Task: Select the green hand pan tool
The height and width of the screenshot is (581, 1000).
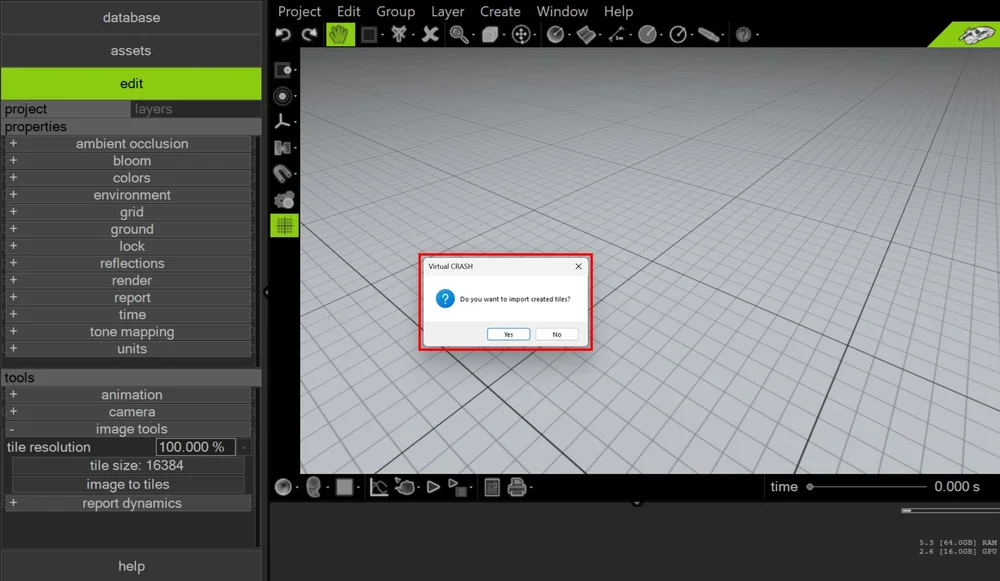Action: coord(340,34)
